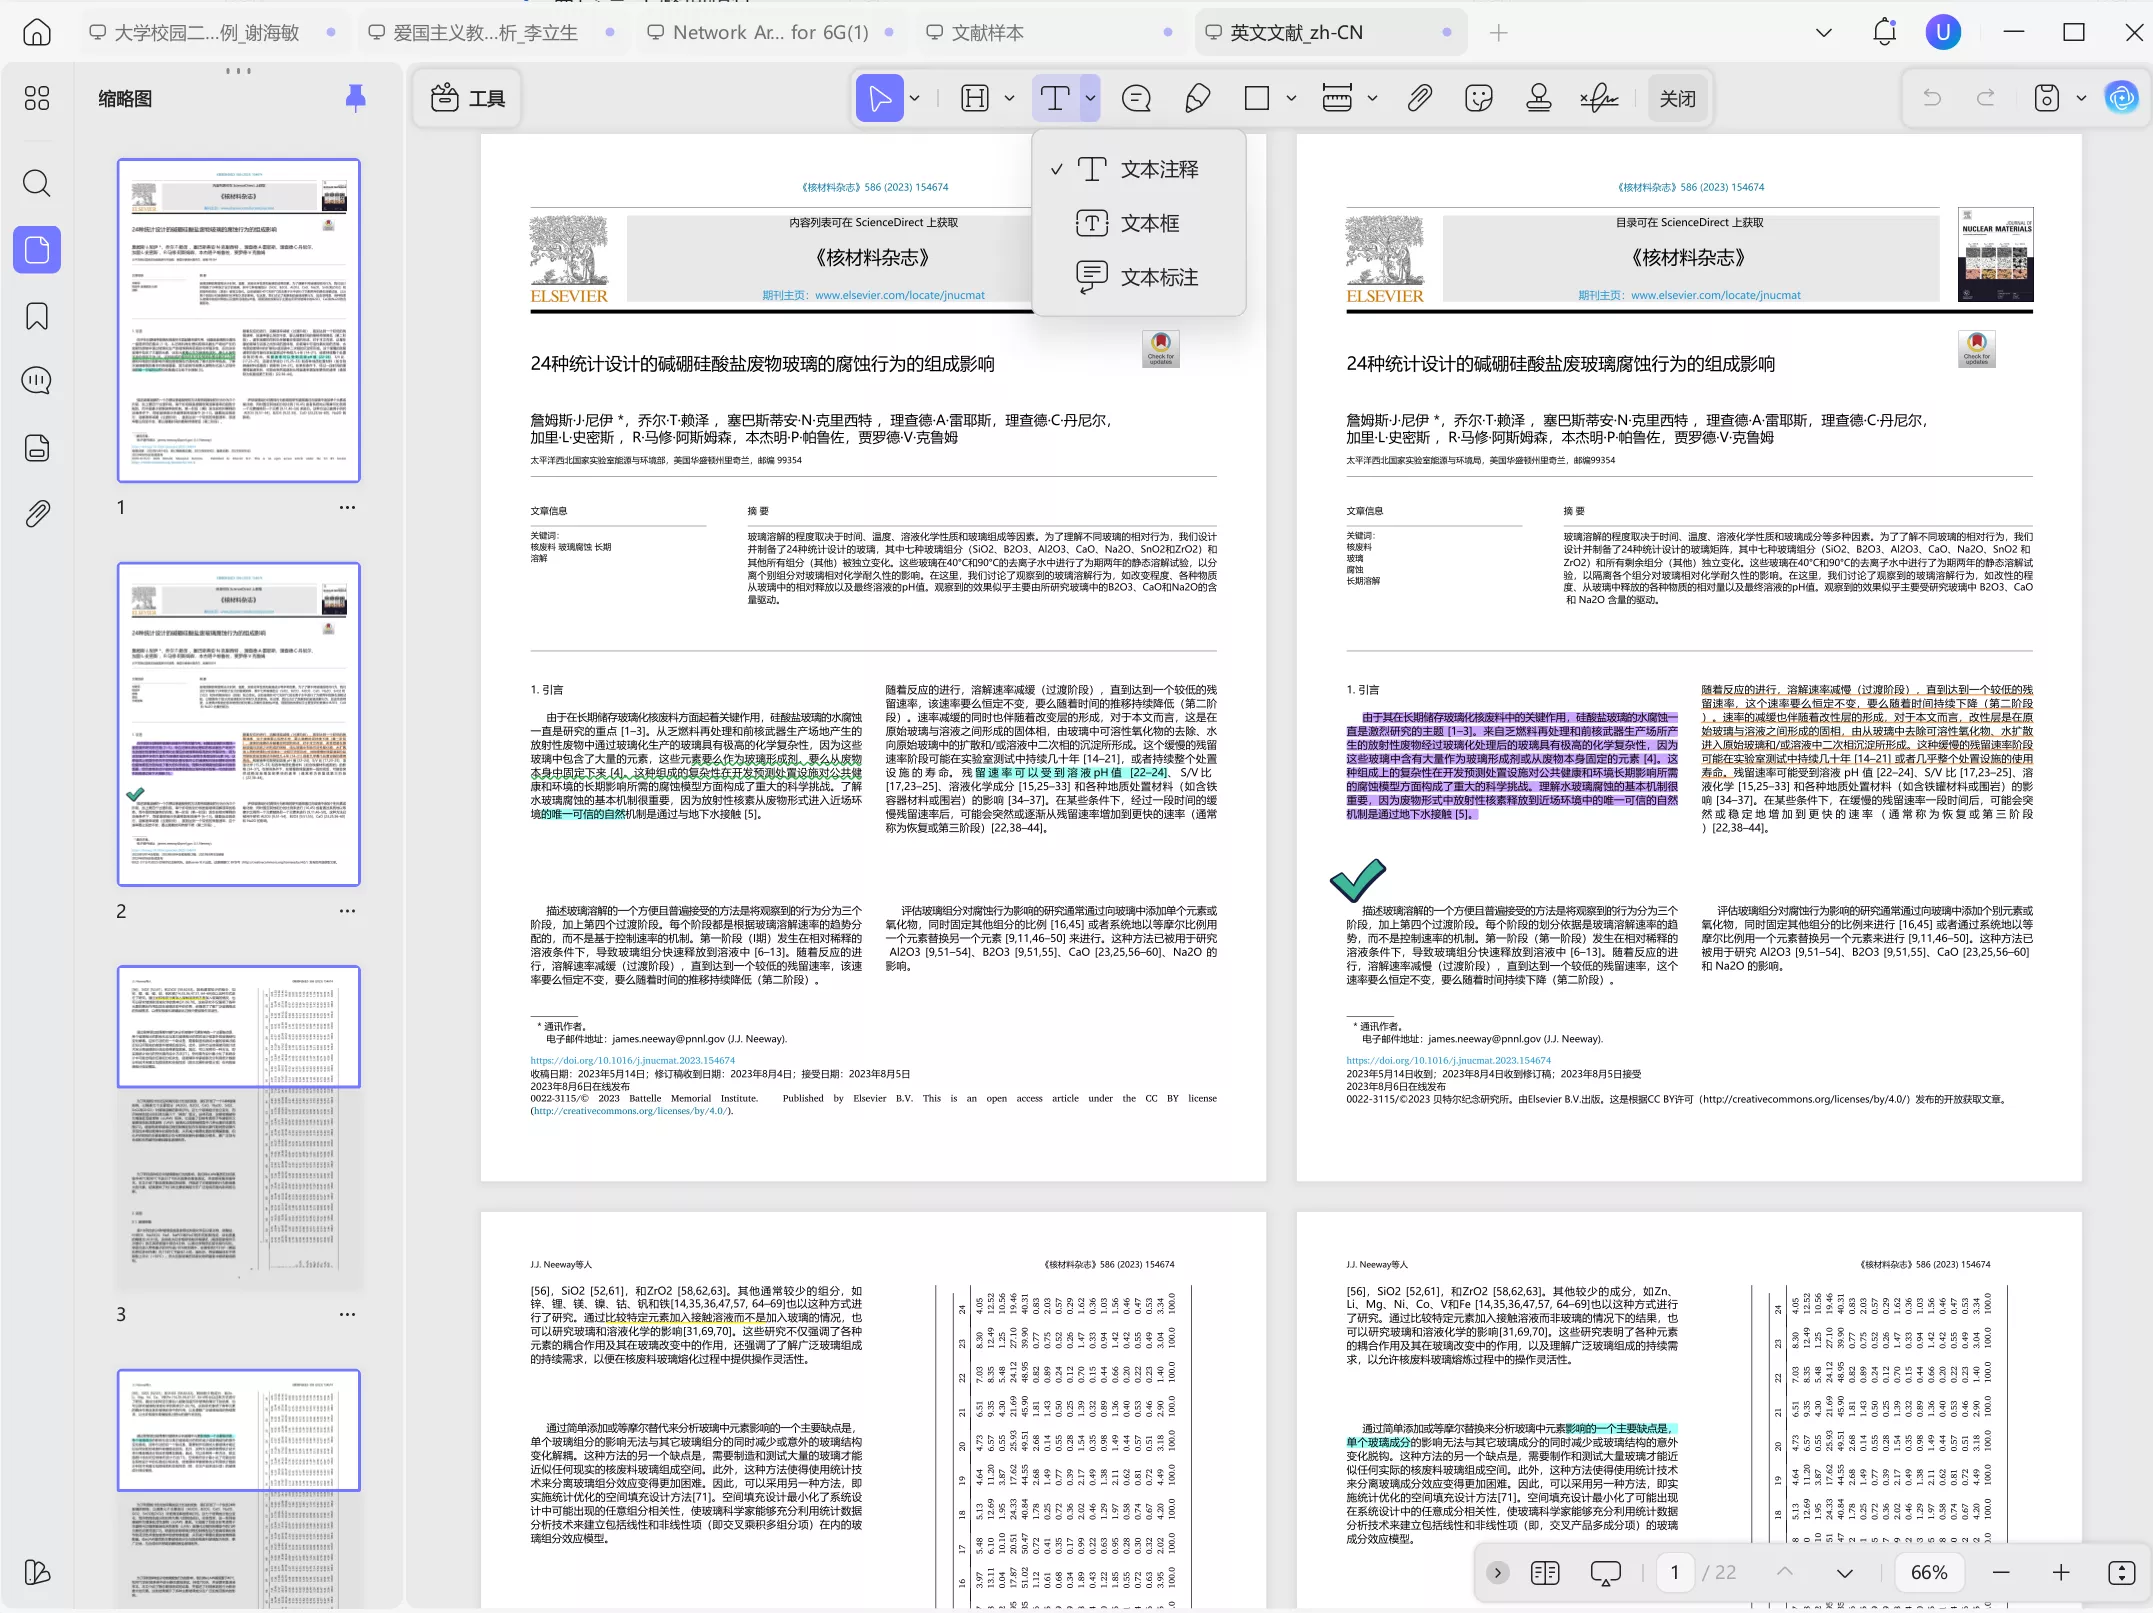Click the signature tool icon
Image resolution: width=2153 pixels, height=1613 pixels.
click(1598, 98)
